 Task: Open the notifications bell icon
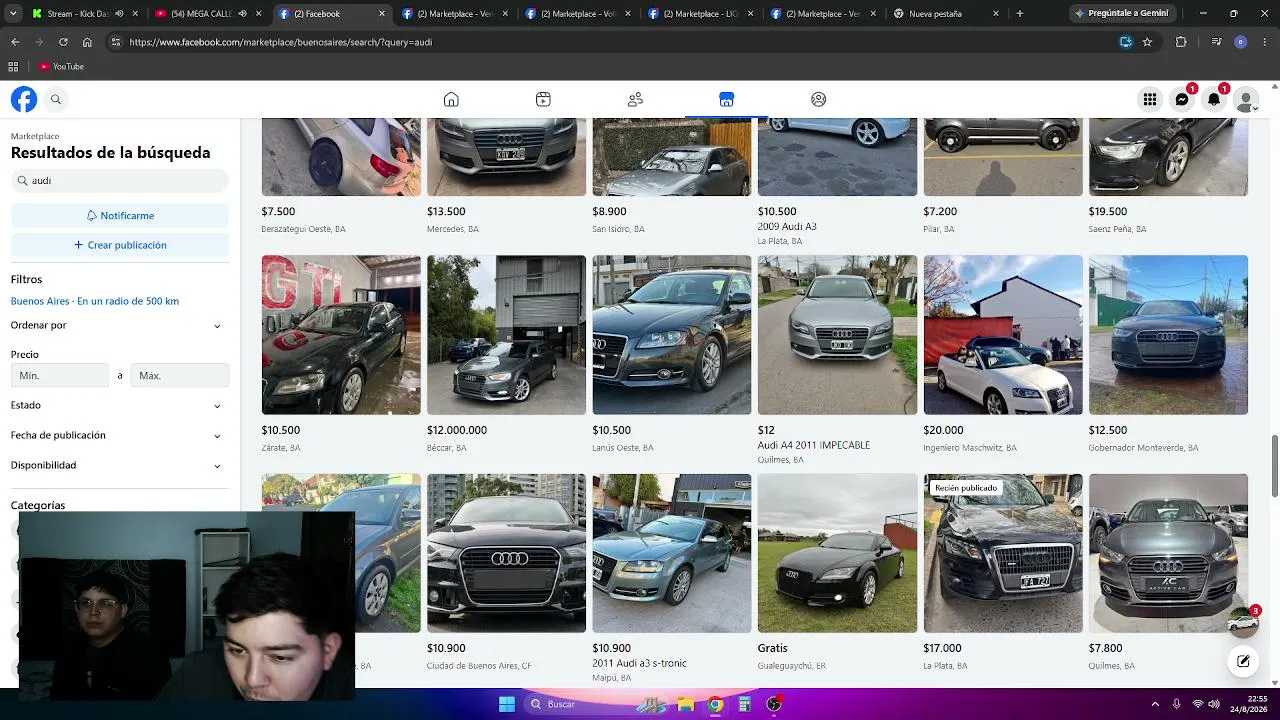pos(1214,99)
